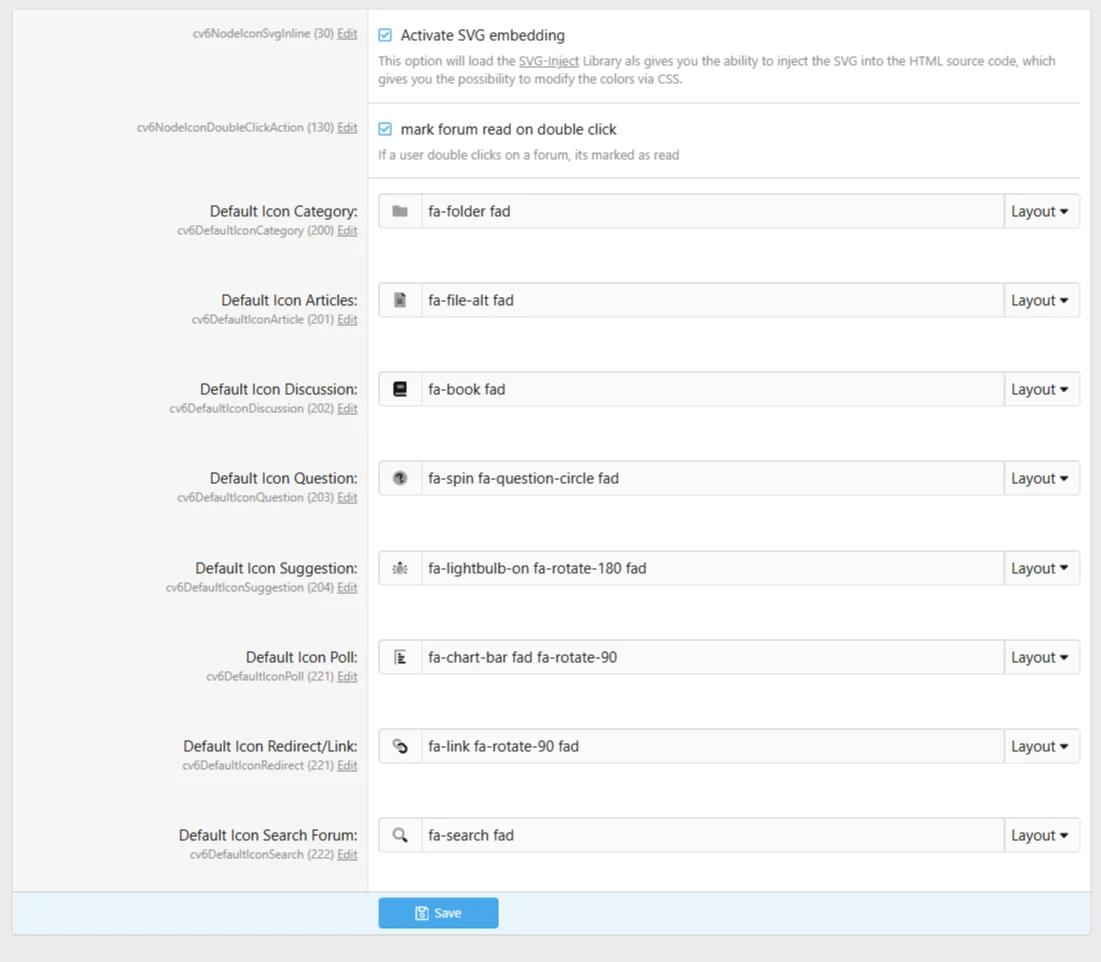Click Edit link for cv6DefaultIconDiscussion
This screenshot has height=962, width=1101.
click(x=347, y=408)
